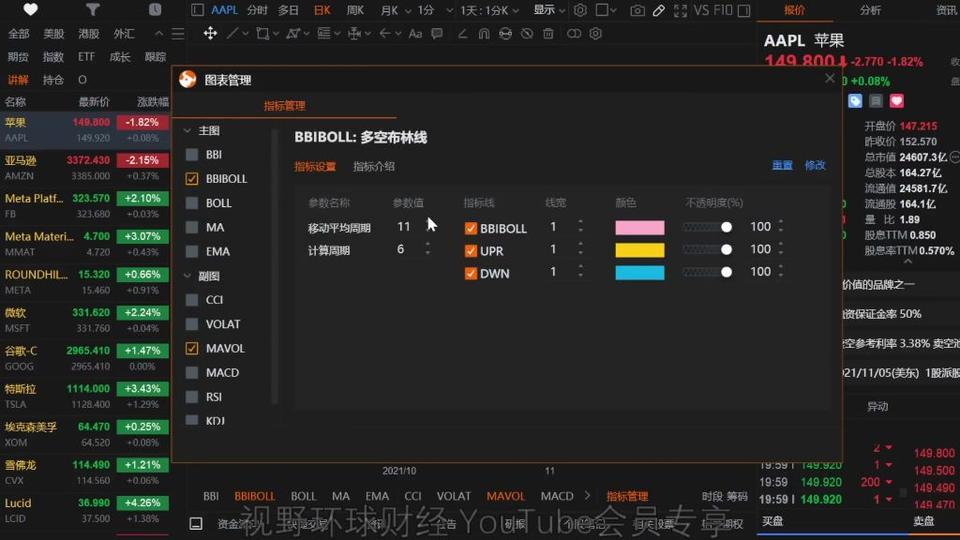Enable the BBI indicator checkbox

pos(192,155)
